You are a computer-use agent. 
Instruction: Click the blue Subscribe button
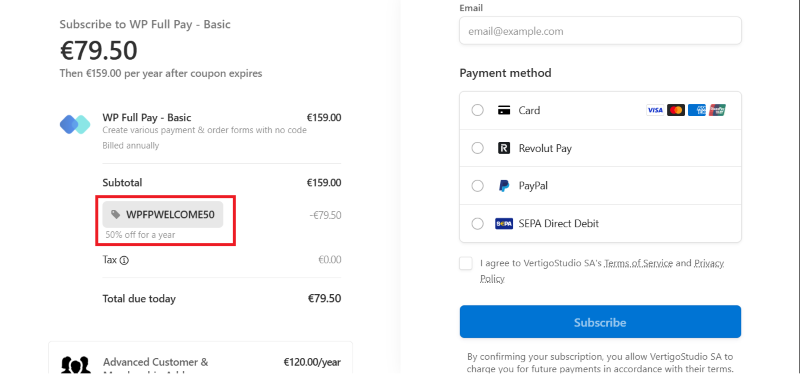[x=600, y=322]
